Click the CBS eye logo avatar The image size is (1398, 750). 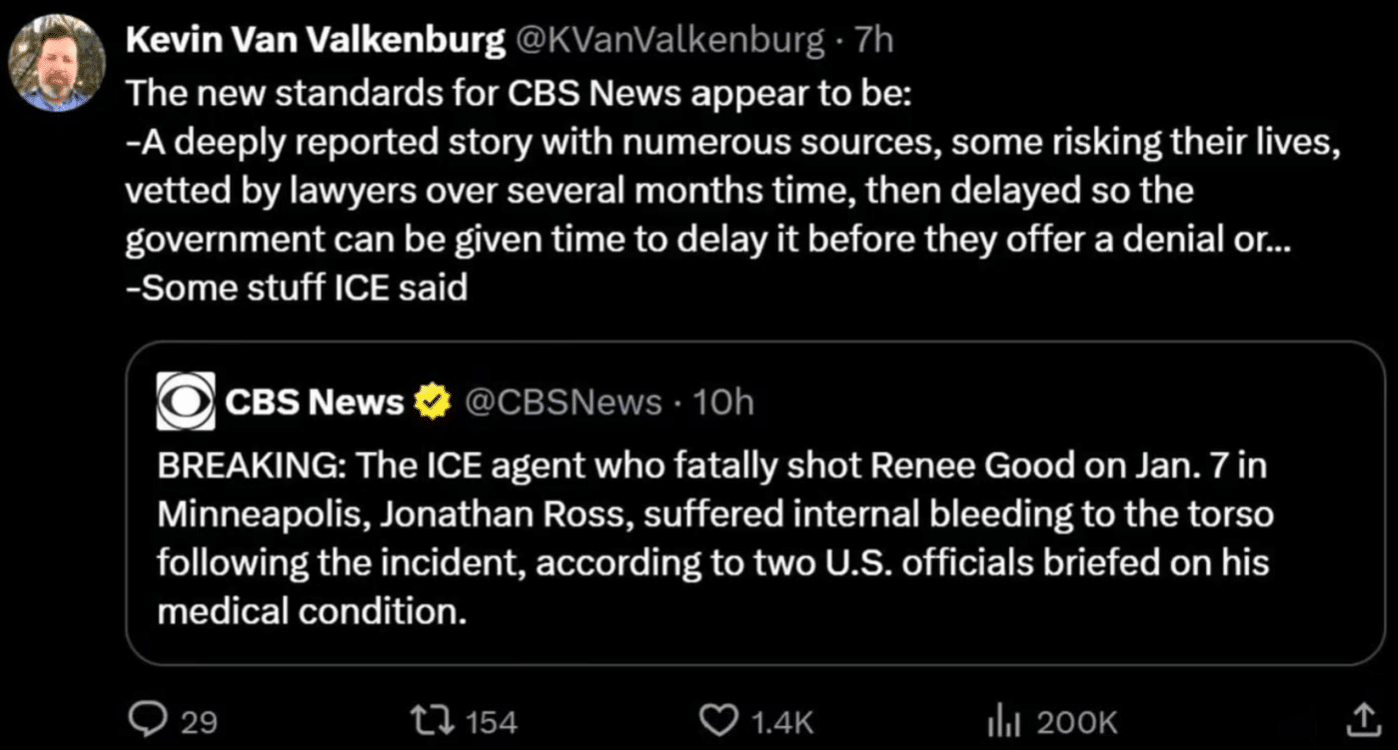coord(186,401)
